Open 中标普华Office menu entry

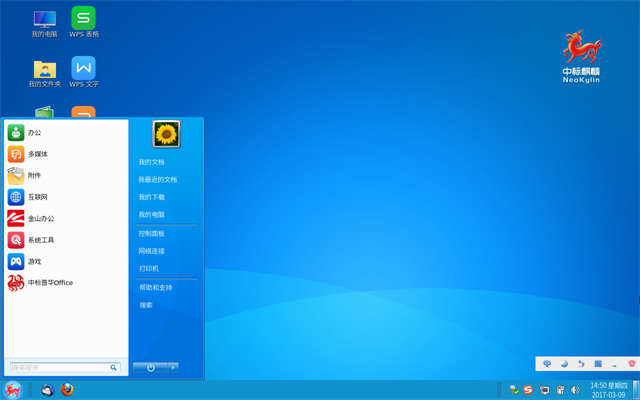tap(50, 283)
